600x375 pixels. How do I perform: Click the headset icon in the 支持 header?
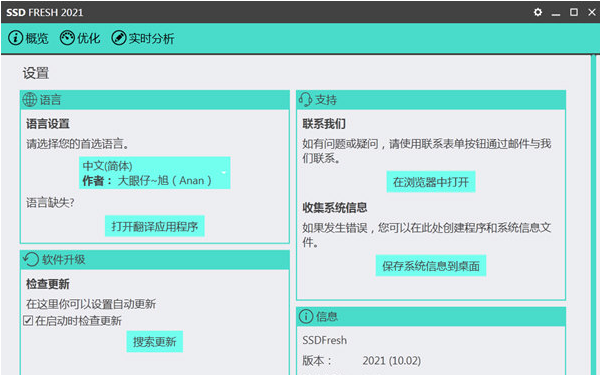(x=305, y=99)
